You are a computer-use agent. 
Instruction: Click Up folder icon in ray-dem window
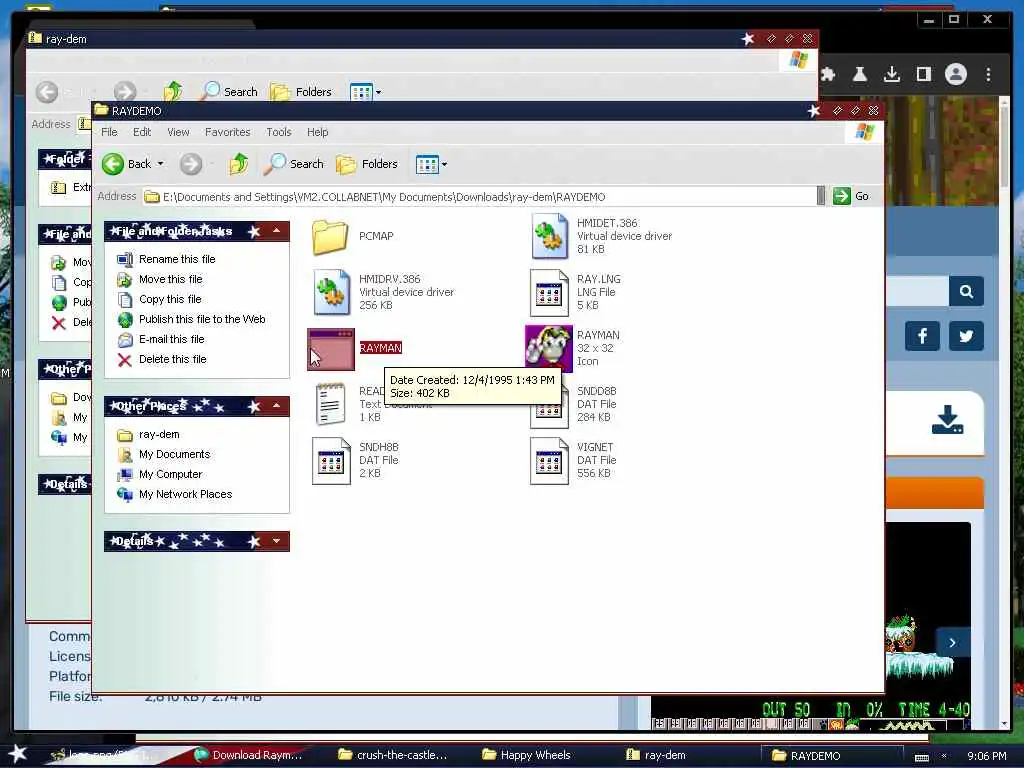tap(173, 91)
